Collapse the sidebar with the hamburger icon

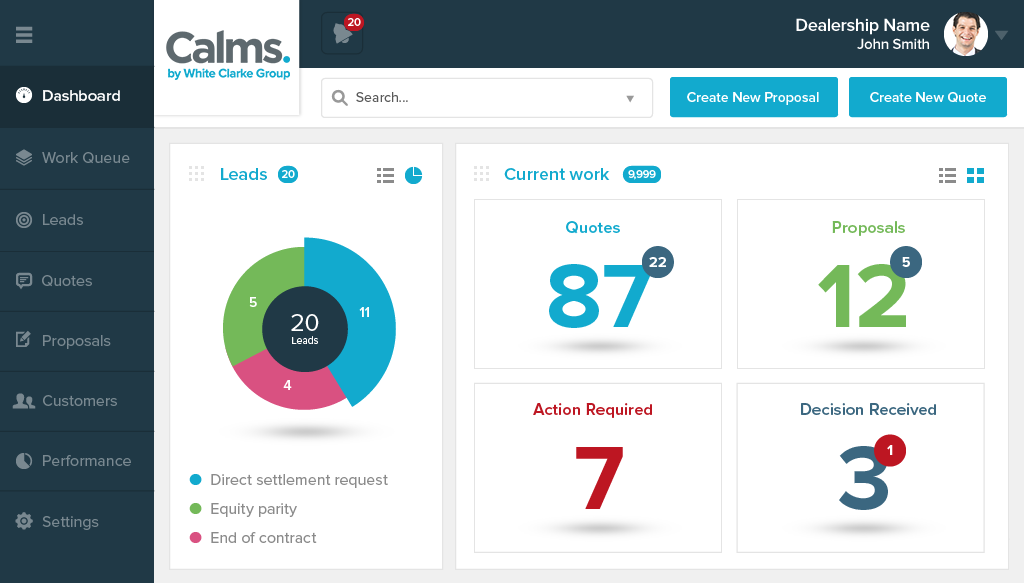pyautogui.click(x=24, y=33)
